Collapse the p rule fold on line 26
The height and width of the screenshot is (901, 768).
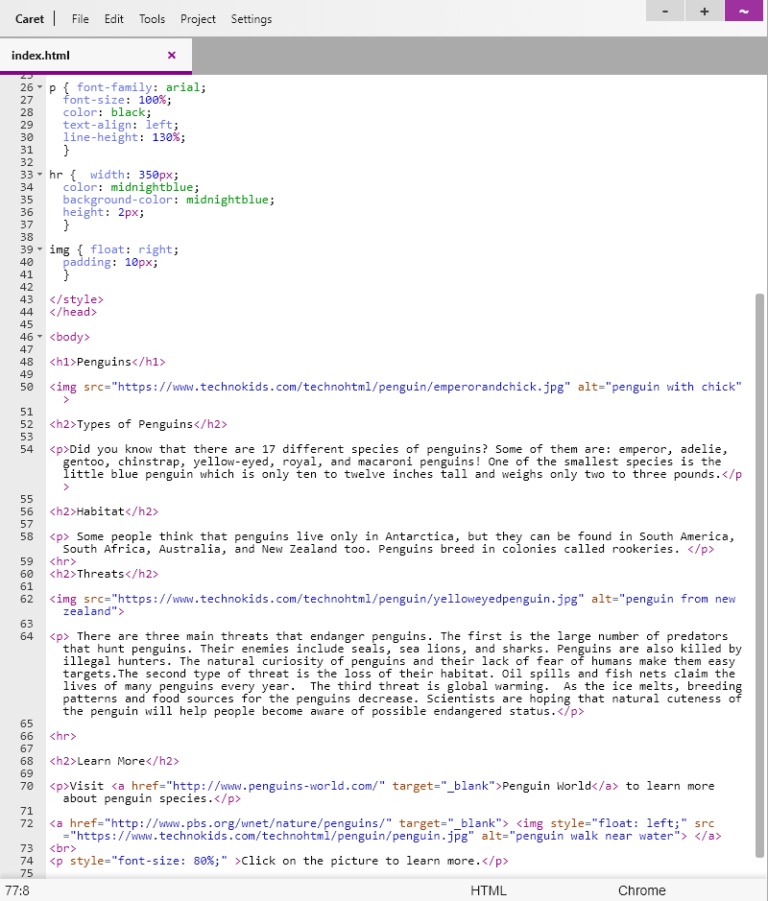40,87
